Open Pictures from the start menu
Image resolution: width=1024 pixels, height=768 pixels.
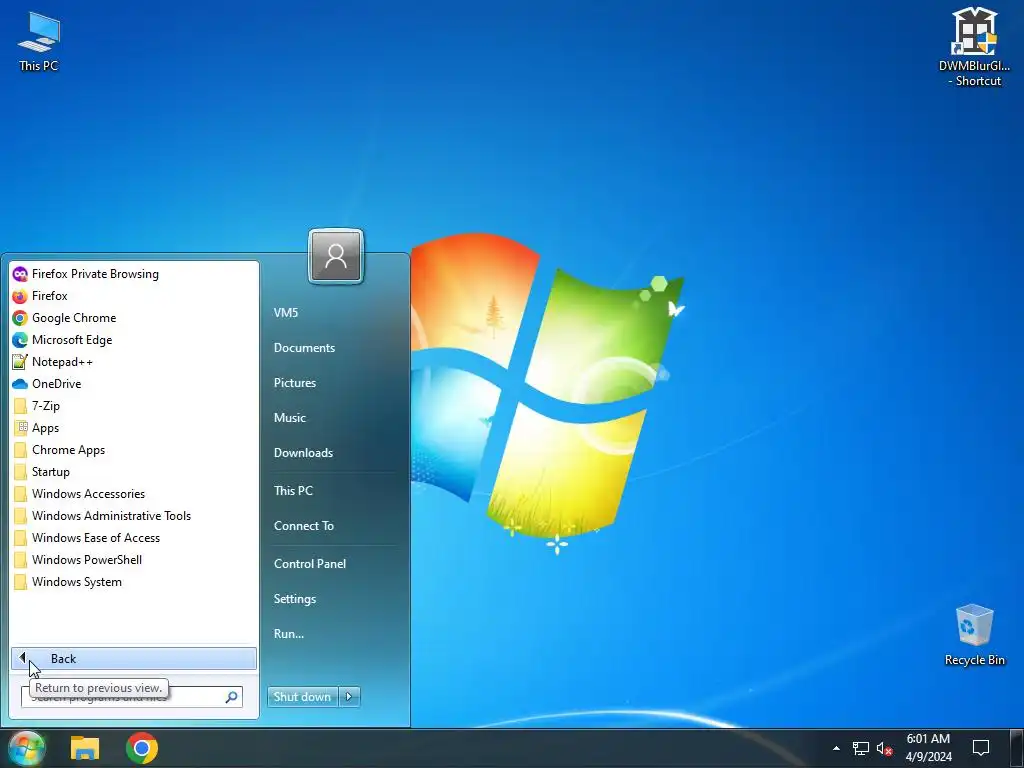295,383
